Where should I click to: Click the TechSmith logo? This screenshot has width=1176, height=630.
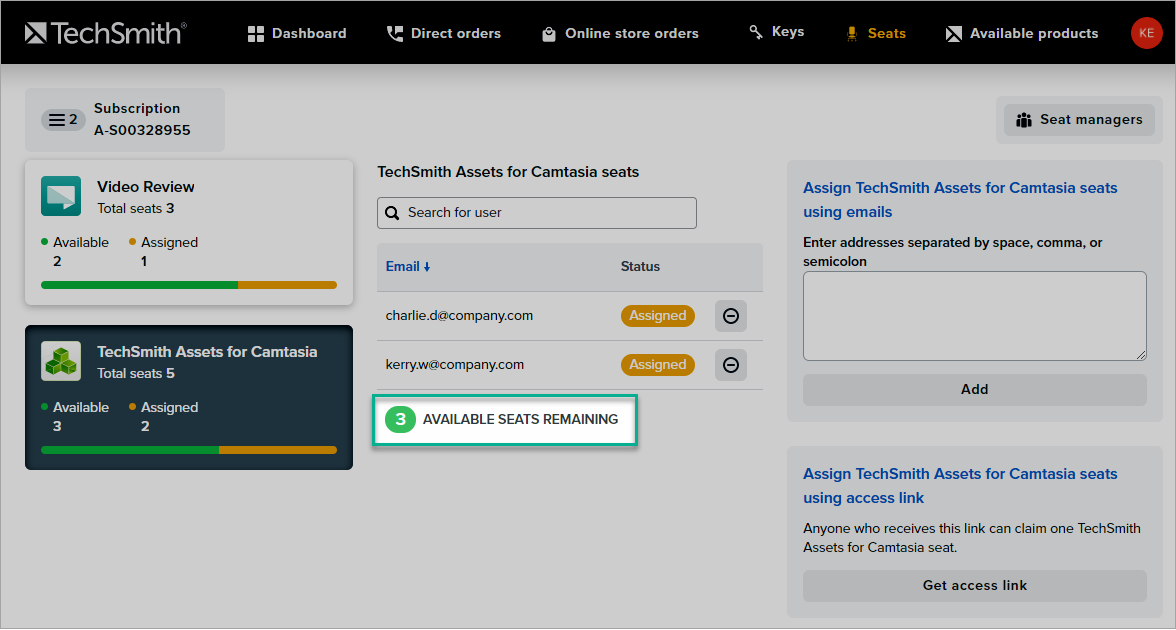click(105, 33)
